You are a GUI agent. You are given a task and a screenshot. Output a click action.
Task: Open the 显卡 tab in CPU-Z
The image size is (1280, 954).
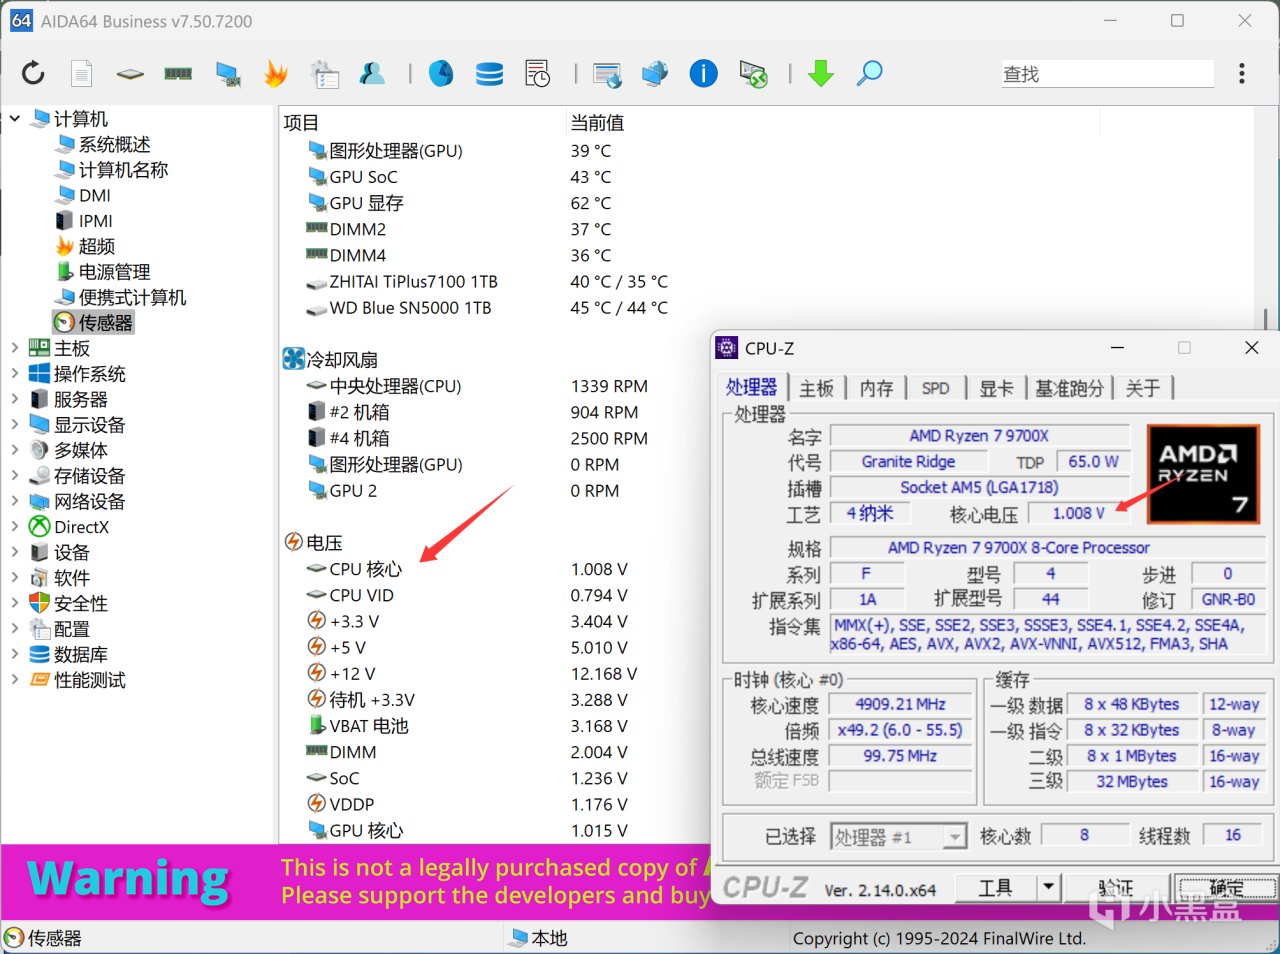996,388
